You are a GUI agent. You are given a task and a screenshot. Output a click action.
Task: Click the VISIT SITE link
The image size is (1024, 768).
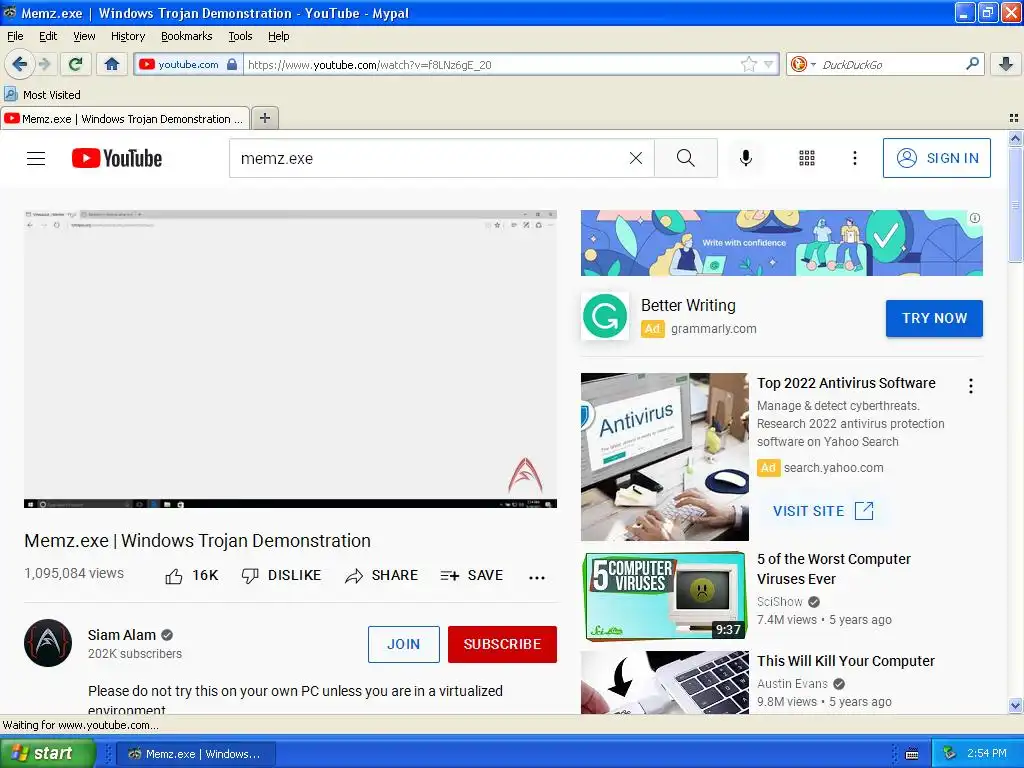823,511
